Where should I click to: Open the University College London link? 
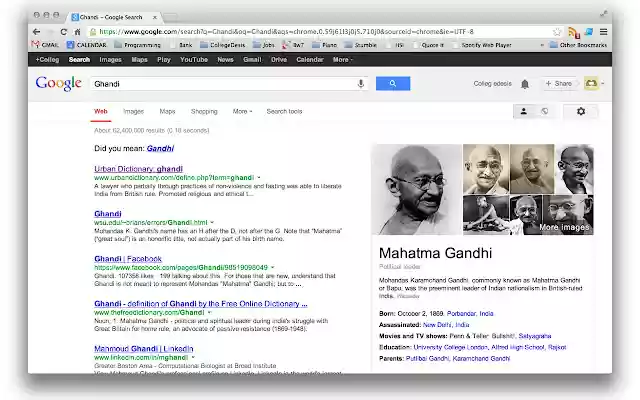(x=451, y=347)
